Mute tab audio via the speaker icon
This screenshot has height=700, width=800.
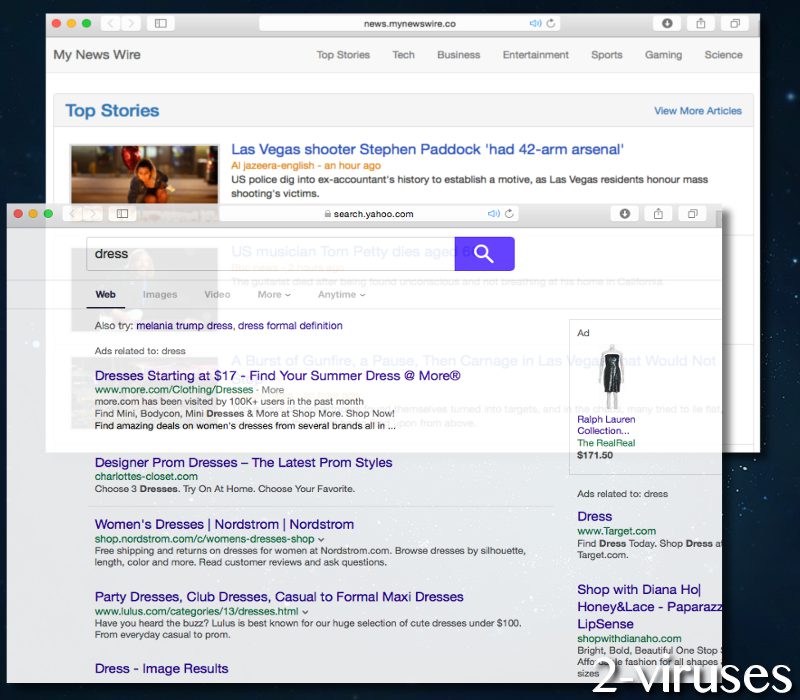click(x=493, y=213)
